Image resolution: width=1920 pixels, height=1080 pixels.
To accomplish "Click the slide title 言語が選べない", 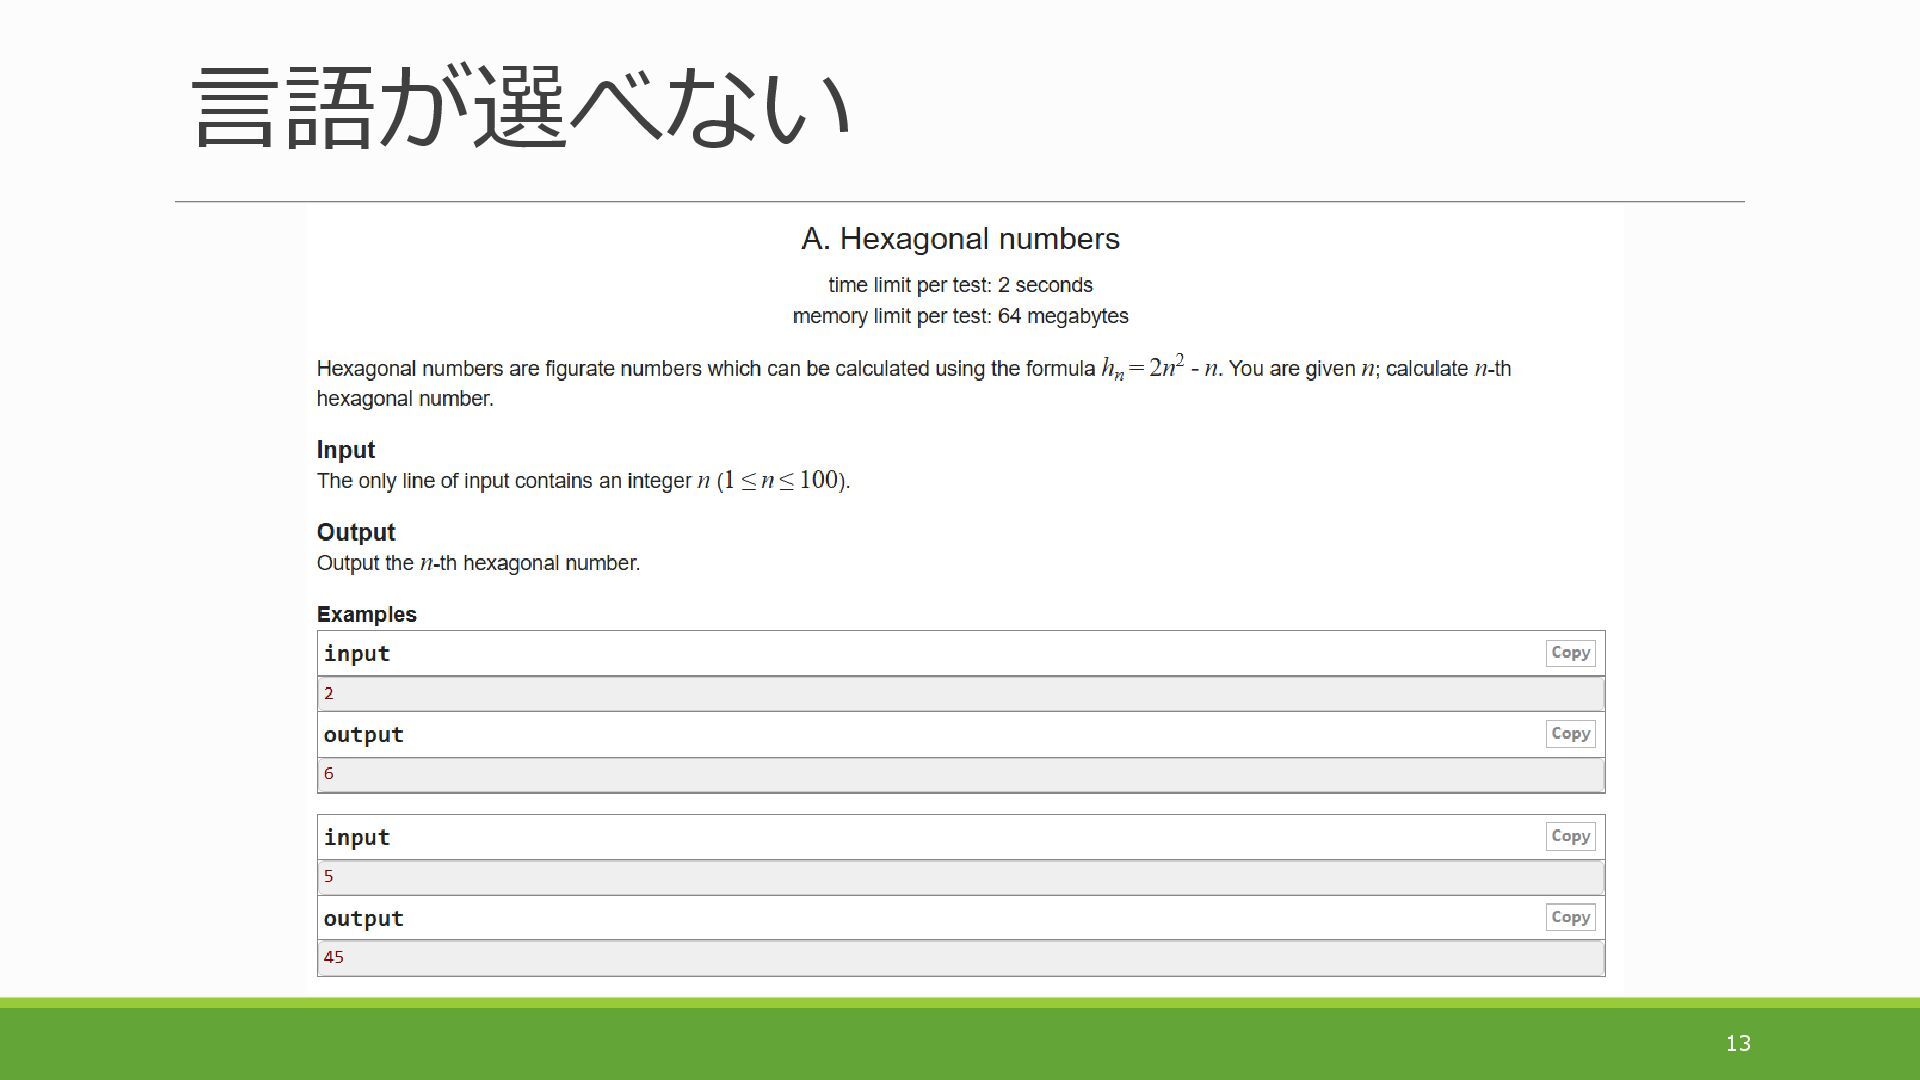I will tap(521, 108).
